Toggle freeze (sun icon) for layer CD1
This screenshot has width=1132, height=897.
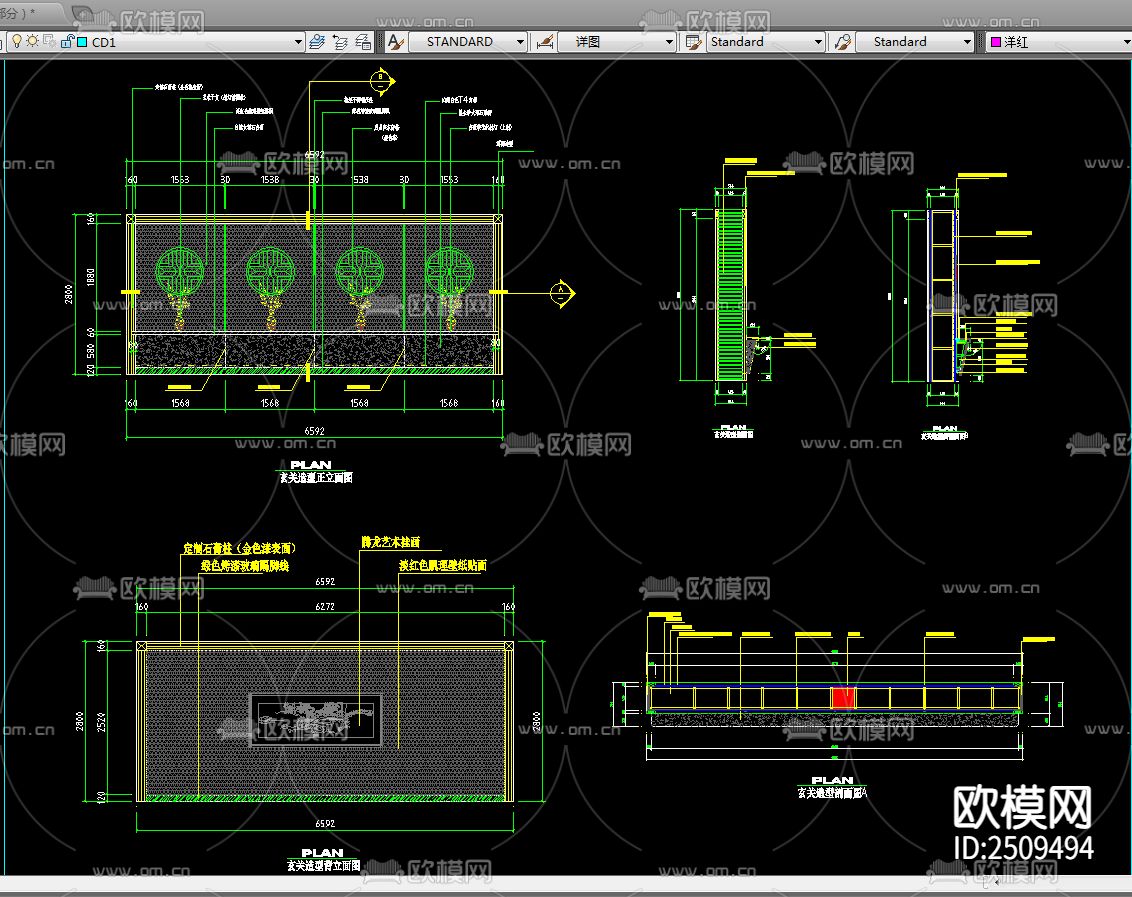coord(32,41)
